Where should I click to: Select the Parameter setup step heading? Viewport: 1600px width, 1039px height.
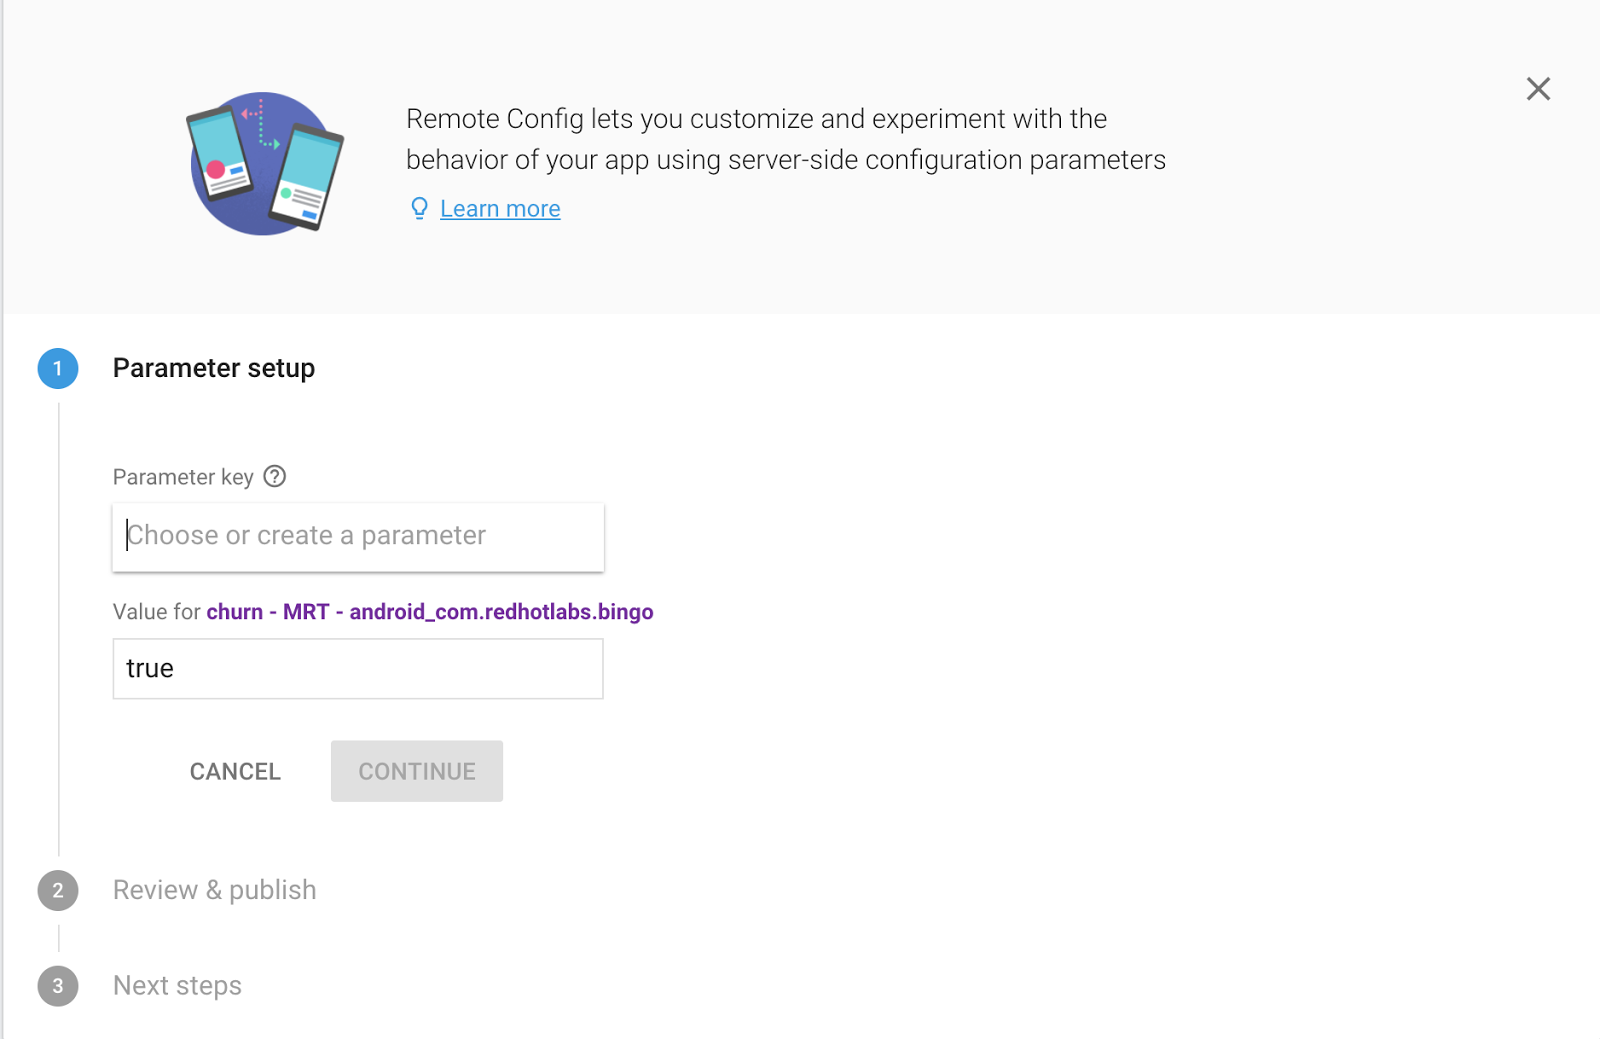click(x=213, y=368)
